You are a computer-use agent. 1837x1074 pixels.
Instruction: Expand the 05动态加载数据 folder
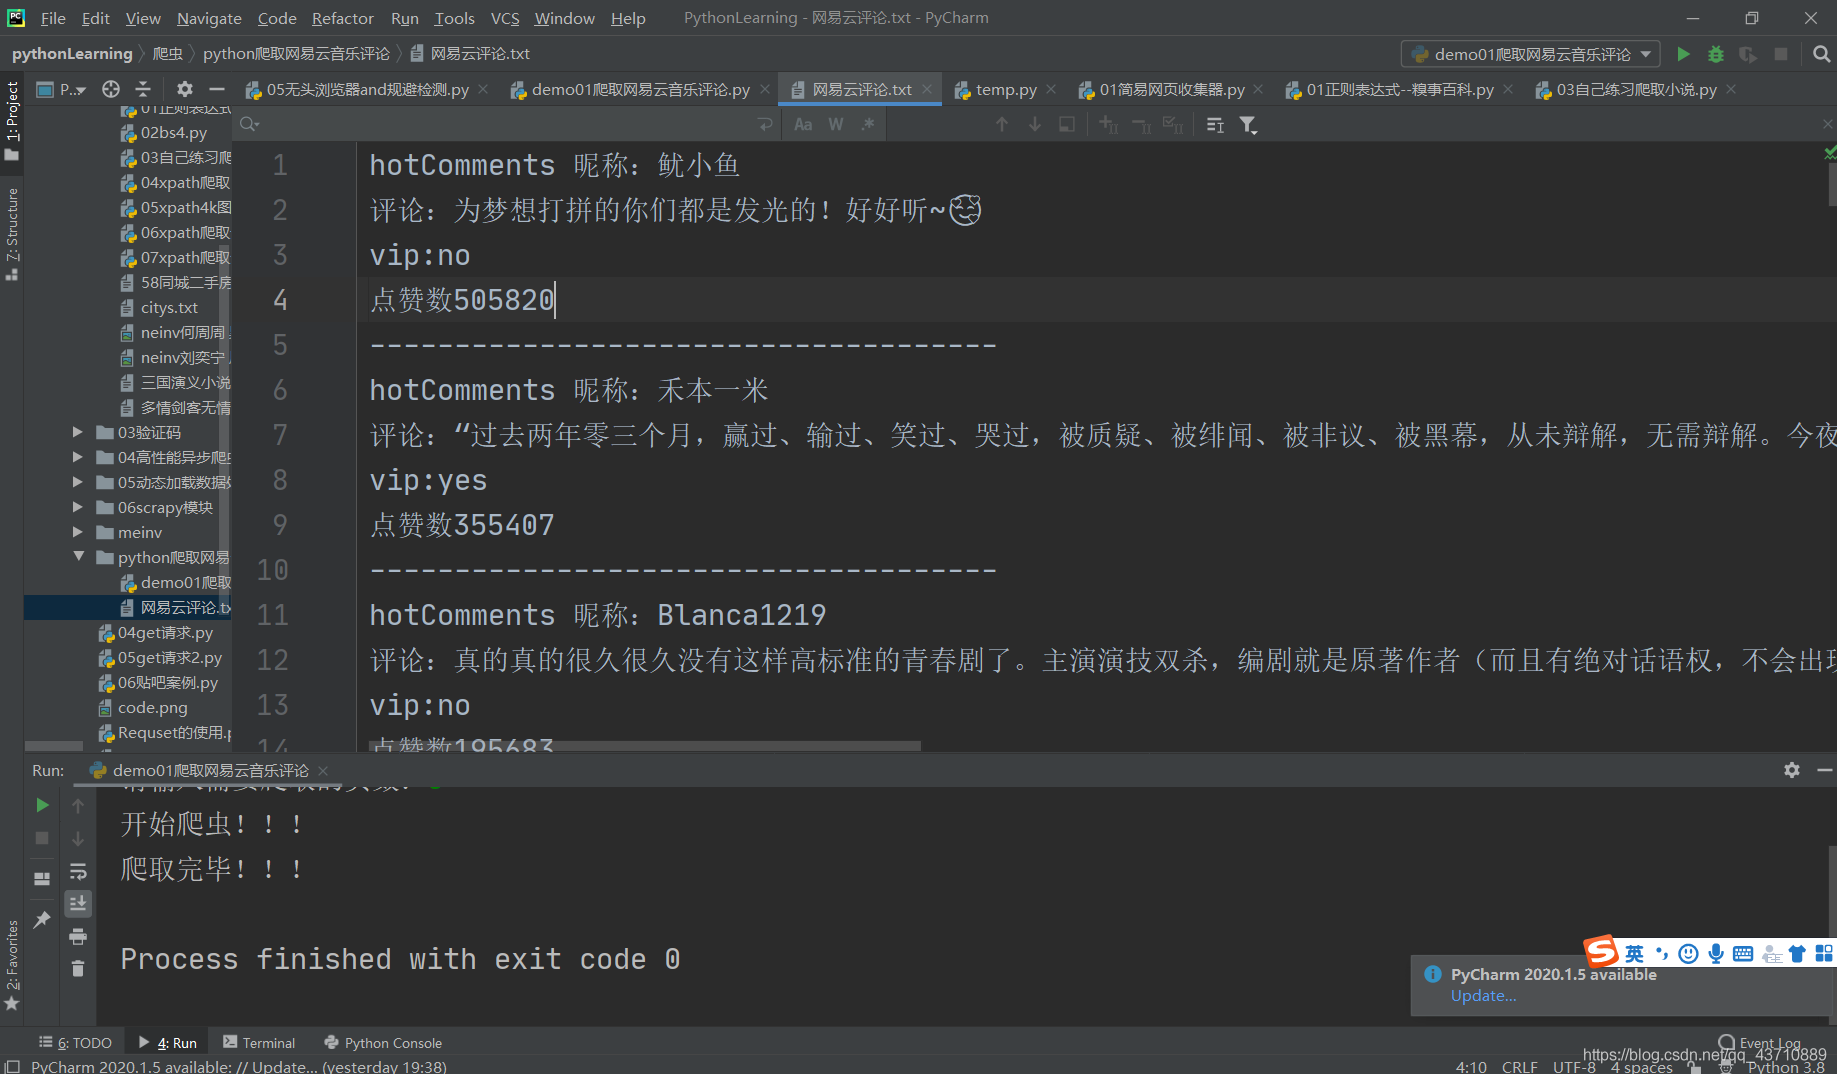click(x=77, y=482)
